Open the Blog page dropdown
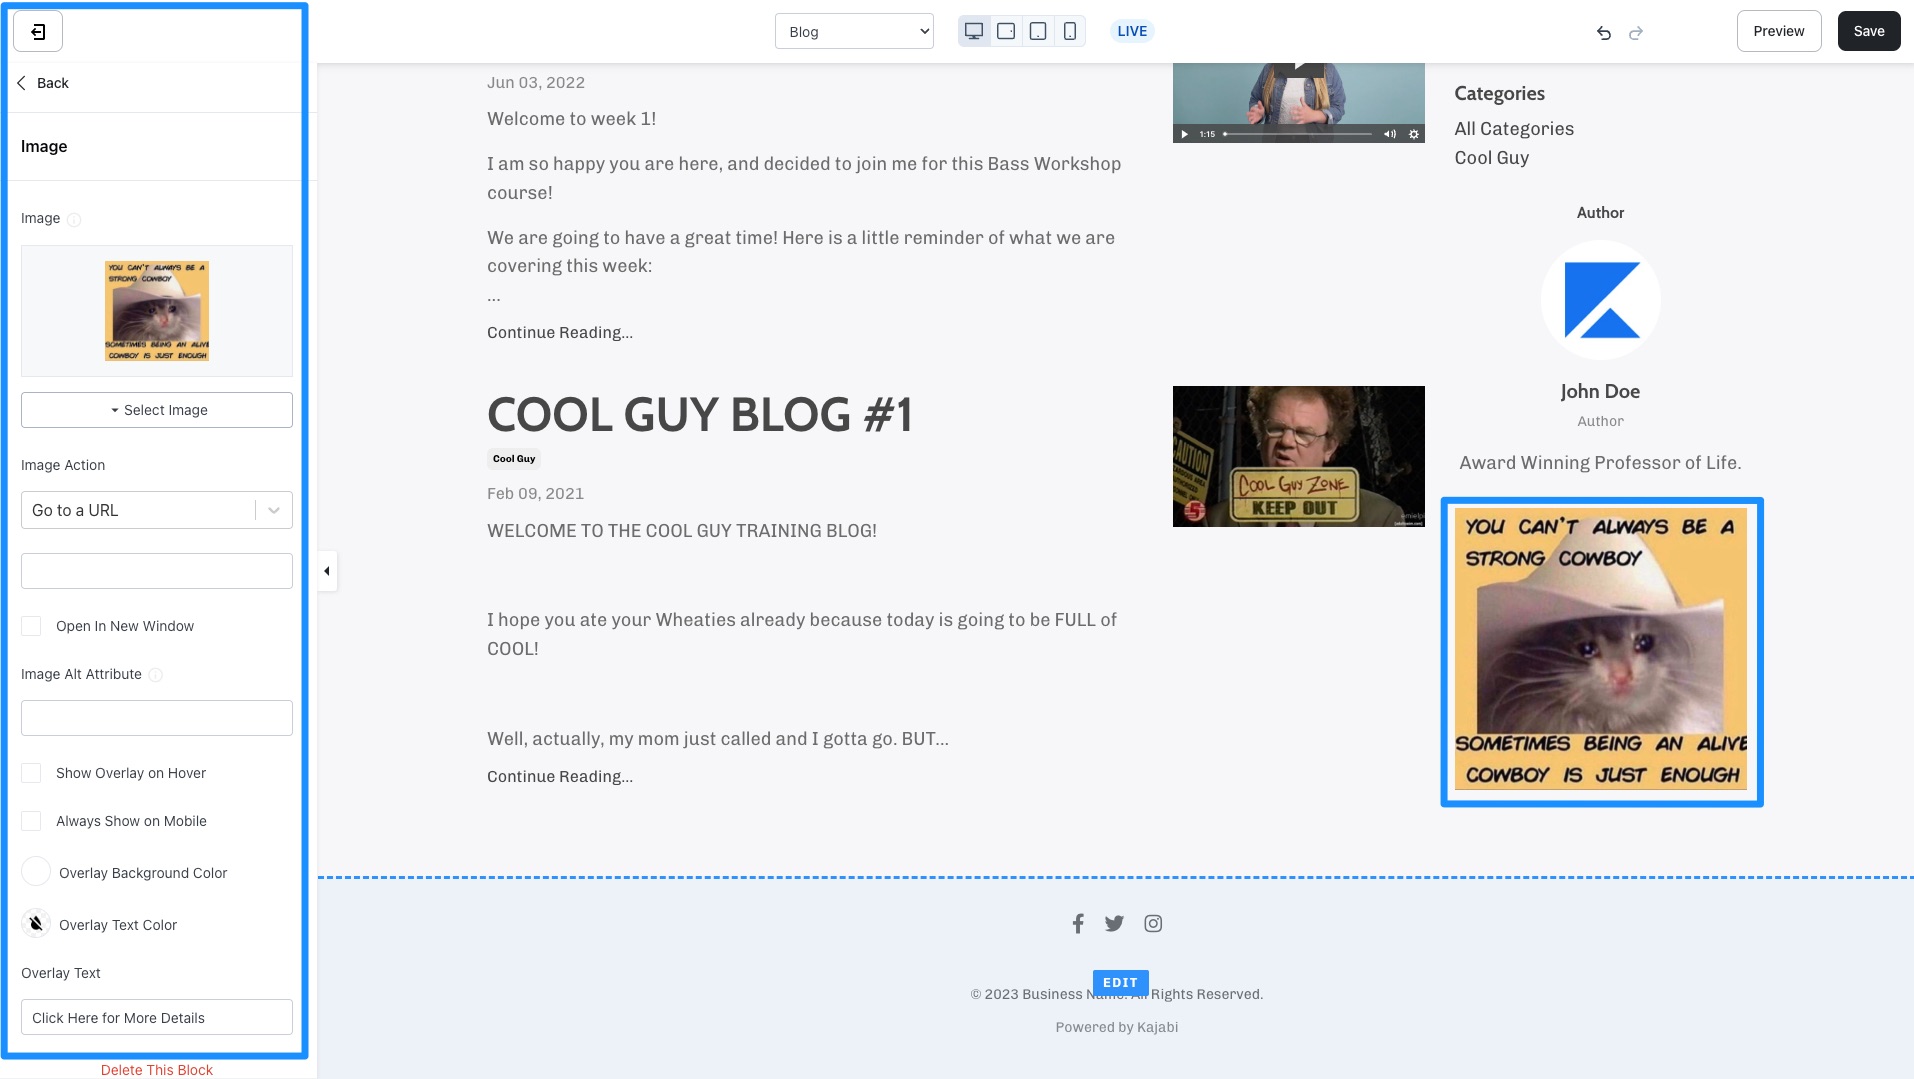1914x1079 pixels. point(854,31)
